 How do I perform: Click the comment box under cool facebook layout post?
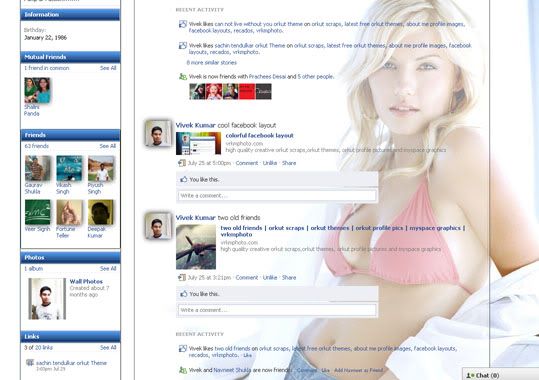(x=277, y=196)
